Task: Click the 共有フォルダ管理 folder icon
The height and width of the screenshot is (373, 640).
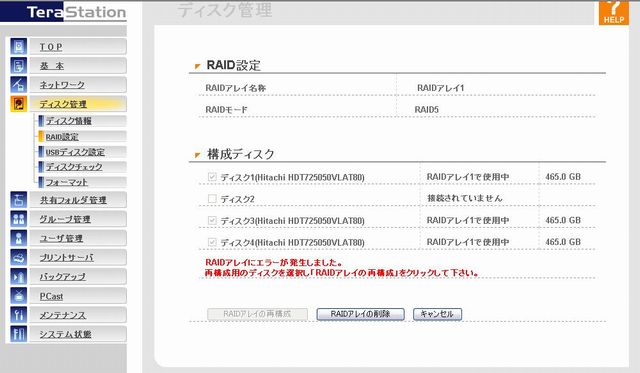Action: [18, 200]
